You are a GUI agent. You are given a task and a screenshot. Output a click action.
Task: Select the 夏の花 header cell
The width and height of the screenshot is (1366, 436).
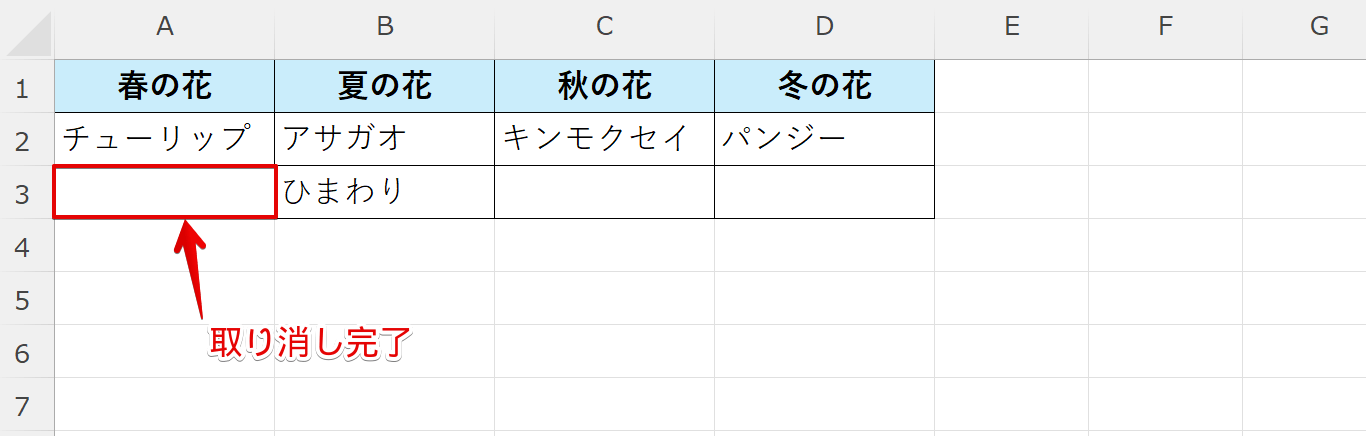pyautogui.click(x=385, y=87)
